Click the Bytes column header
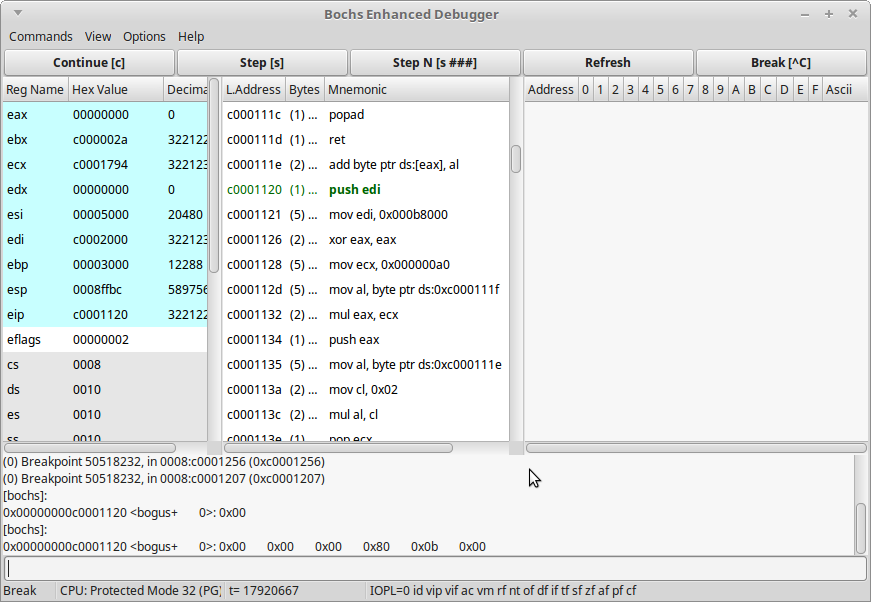This screenshot has height=602, width=871. (x=304, y=90)
